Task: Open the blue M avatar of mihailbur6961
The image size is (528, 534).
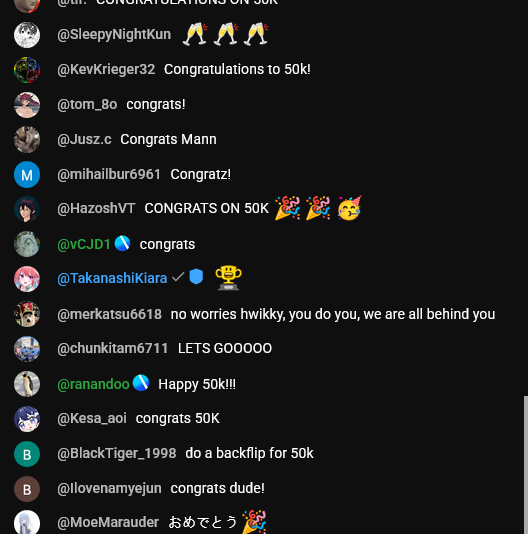Action: click(27, 175)
